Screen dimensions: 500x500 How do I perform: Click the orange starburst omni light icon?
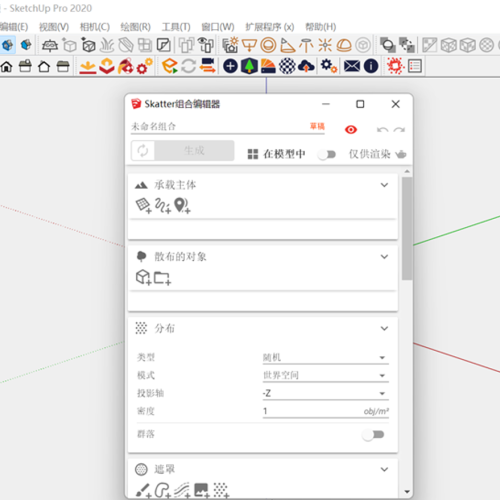325,45
